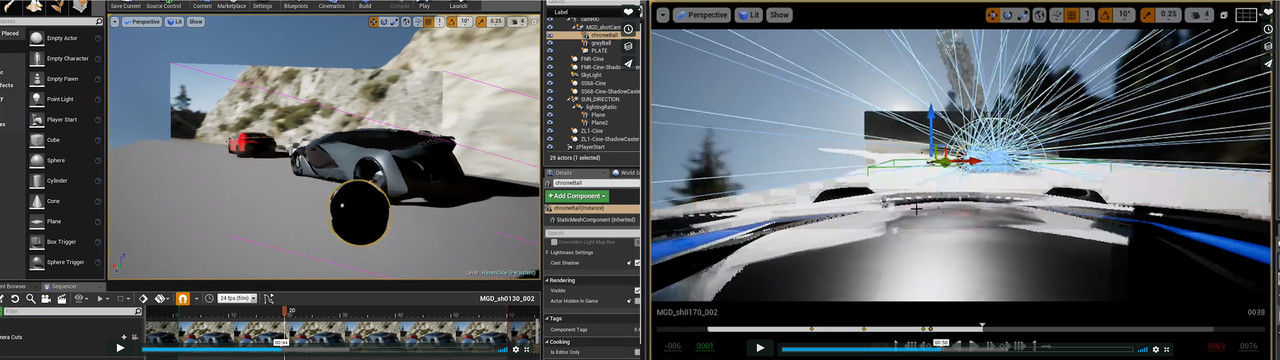Play right MGD_sh0170_002 sequence
This screenshot has width=1280, height=360.
pos(760,348)
